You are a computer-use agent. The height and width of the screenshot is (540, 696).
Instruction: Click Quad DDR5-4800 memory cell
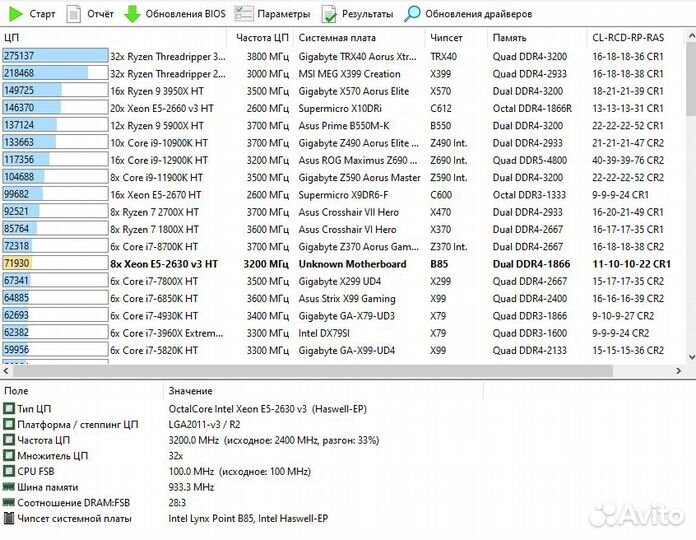[x=530, y=160]
